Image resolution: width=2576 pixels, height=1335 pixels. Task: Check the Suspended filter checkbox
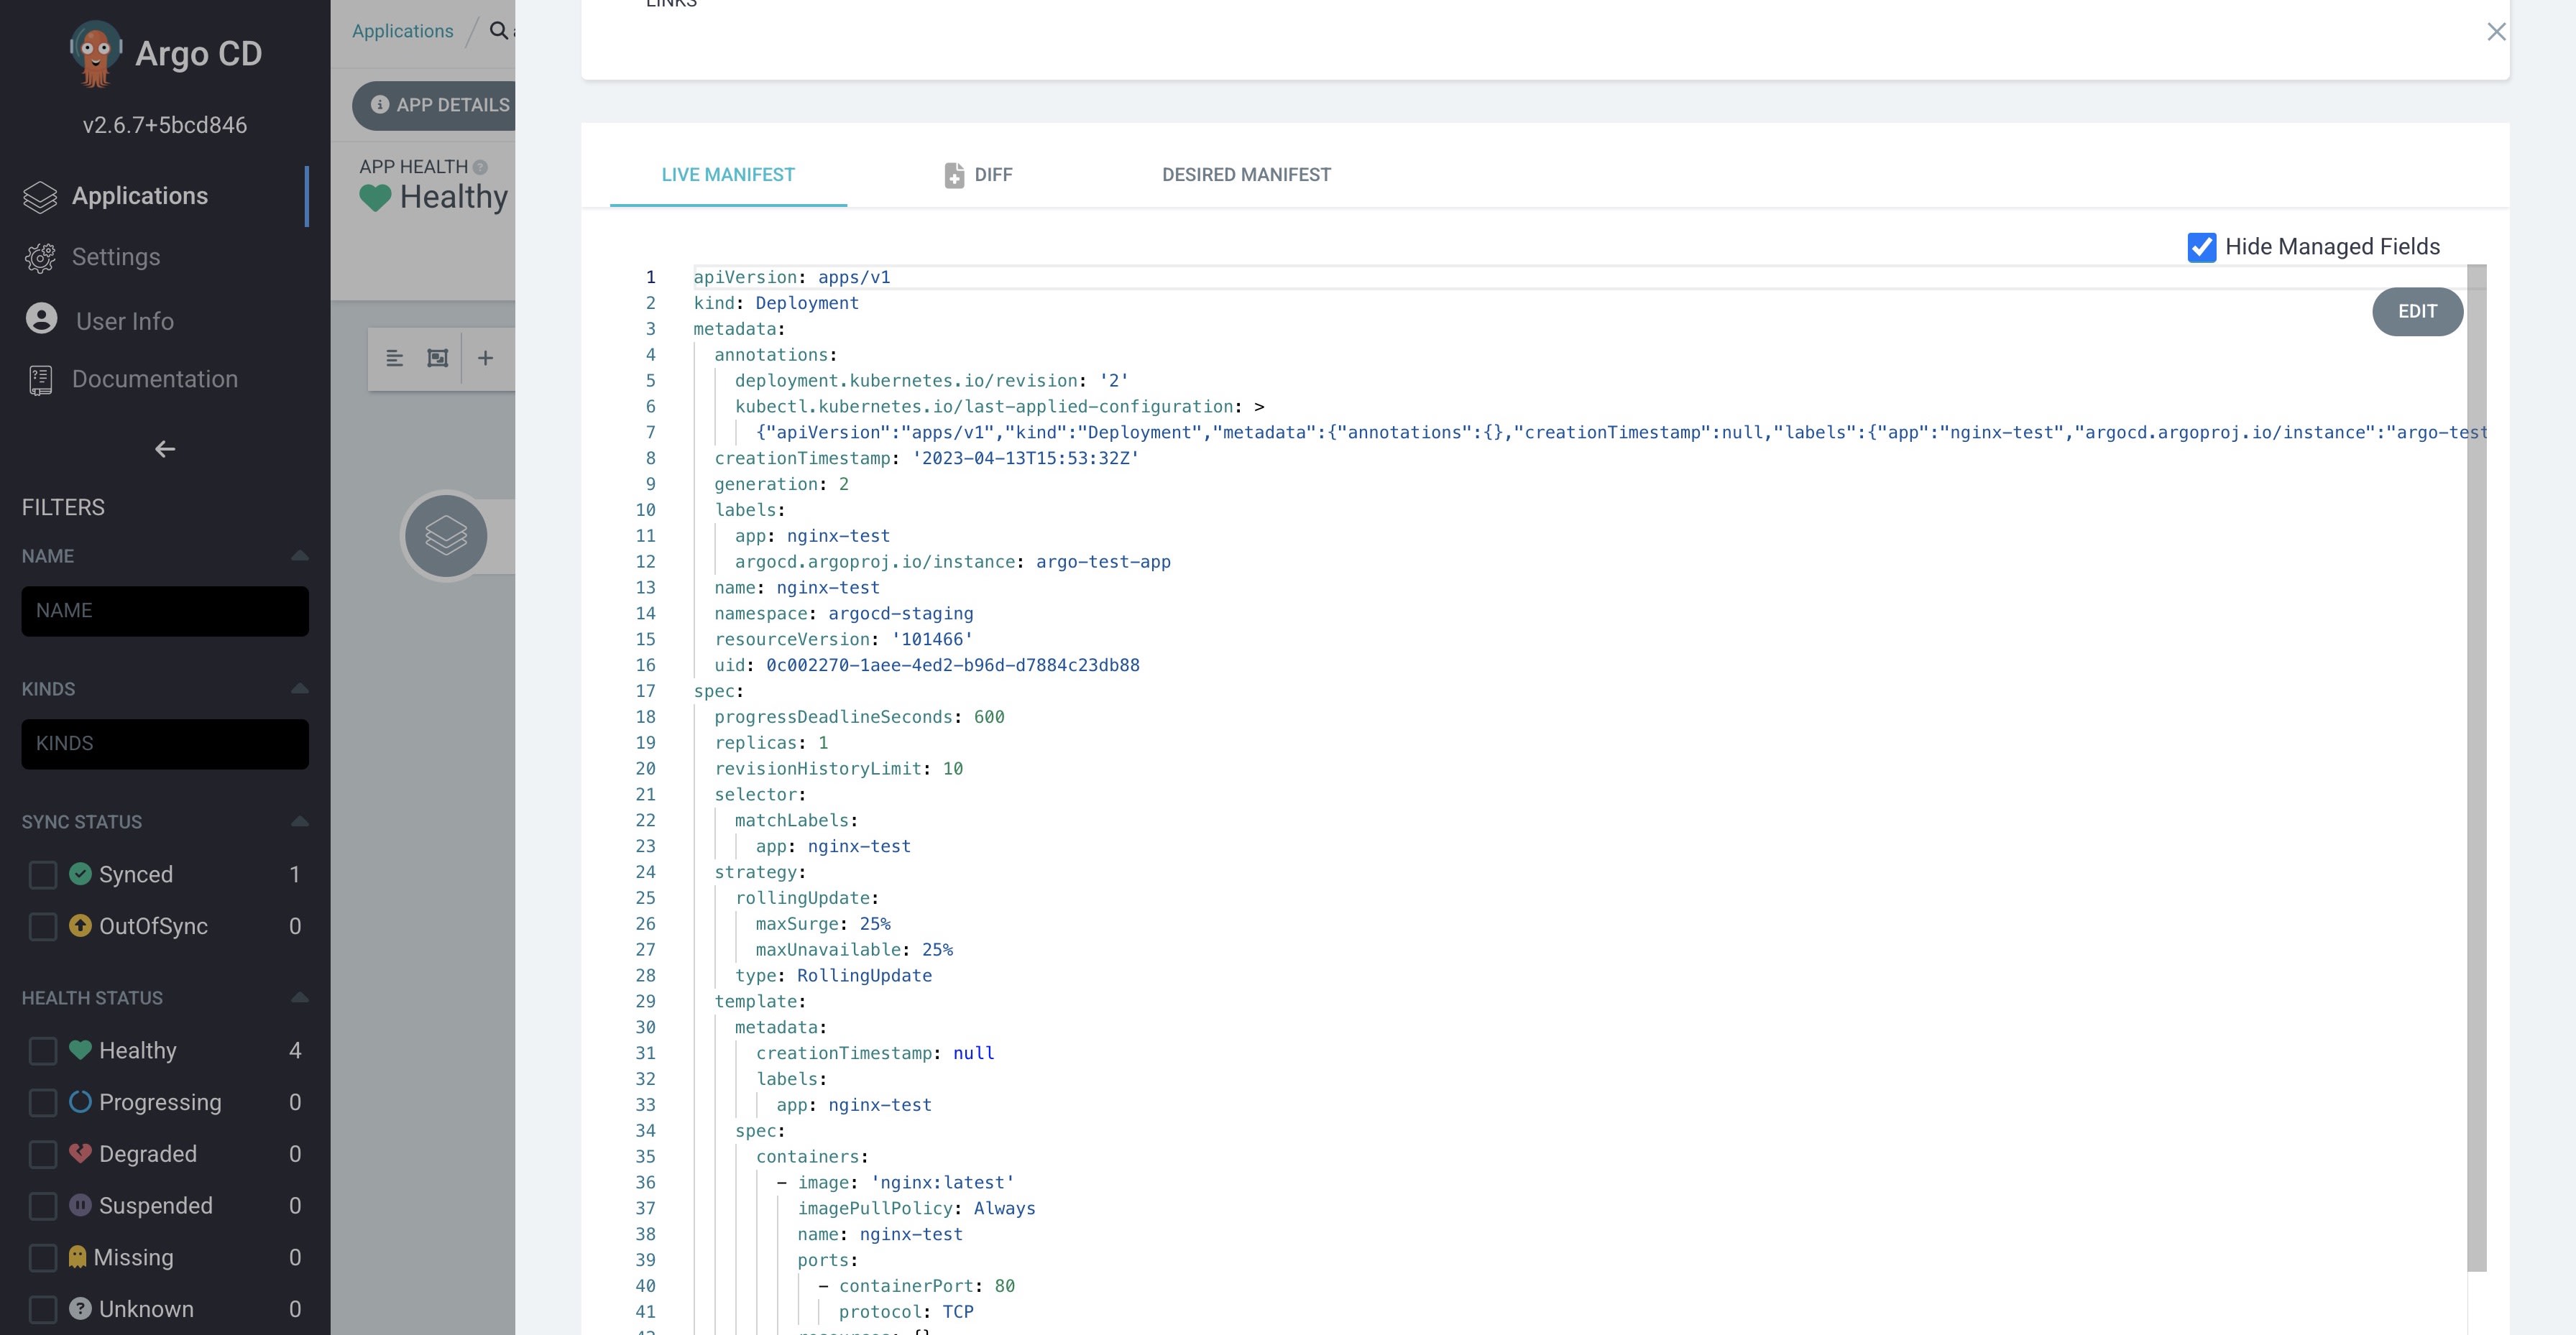[x=43, y=1206]
